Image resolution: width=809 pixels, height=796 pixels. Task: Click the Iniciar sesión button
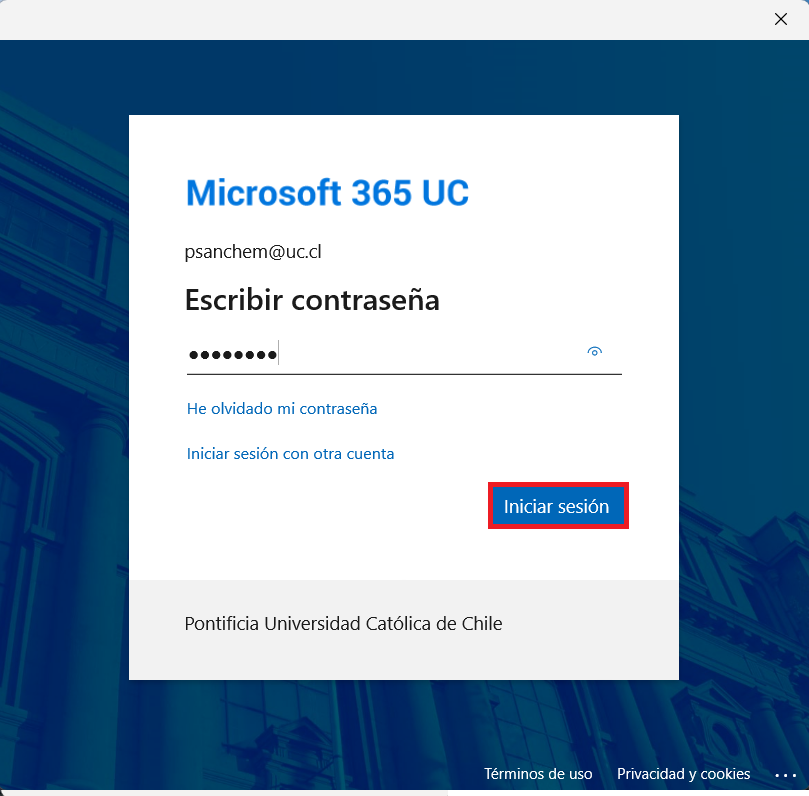point(558,506)
